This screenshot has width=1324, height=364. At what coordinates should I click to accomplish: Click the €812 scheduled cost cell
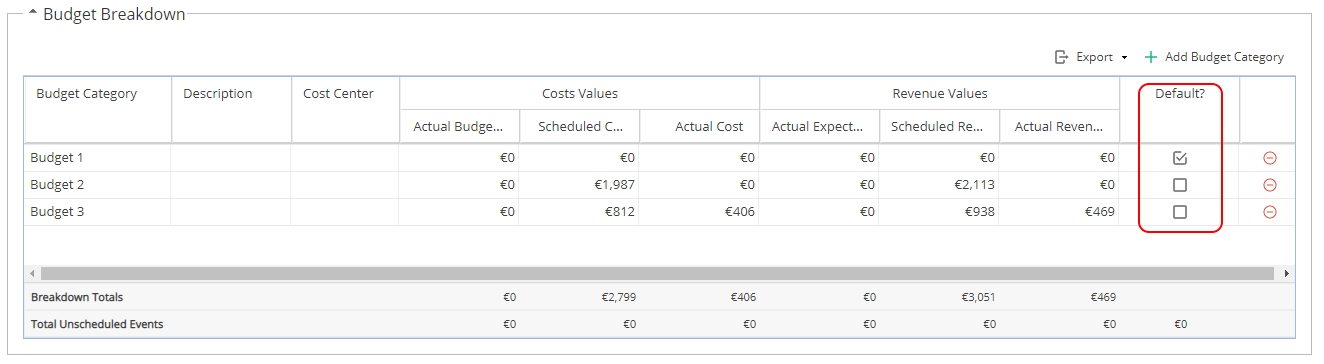click(580, 212)
